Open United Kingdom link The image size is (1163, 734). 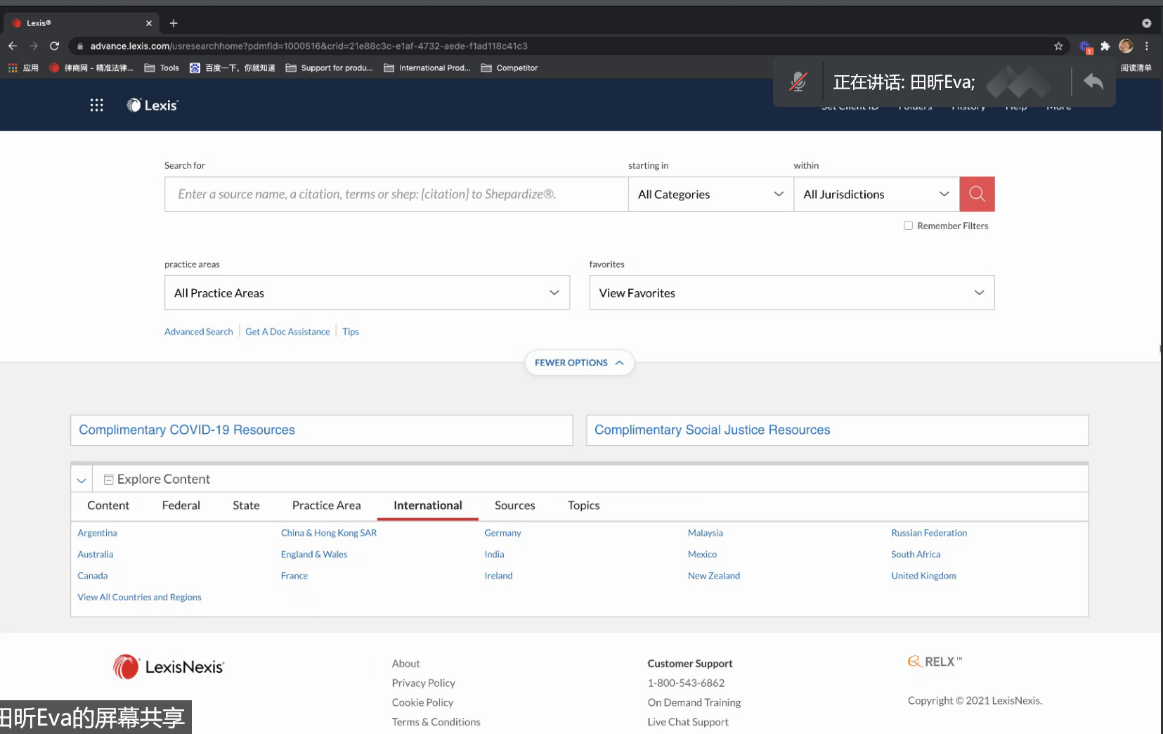pyautogui.click(x=923, y=576)
